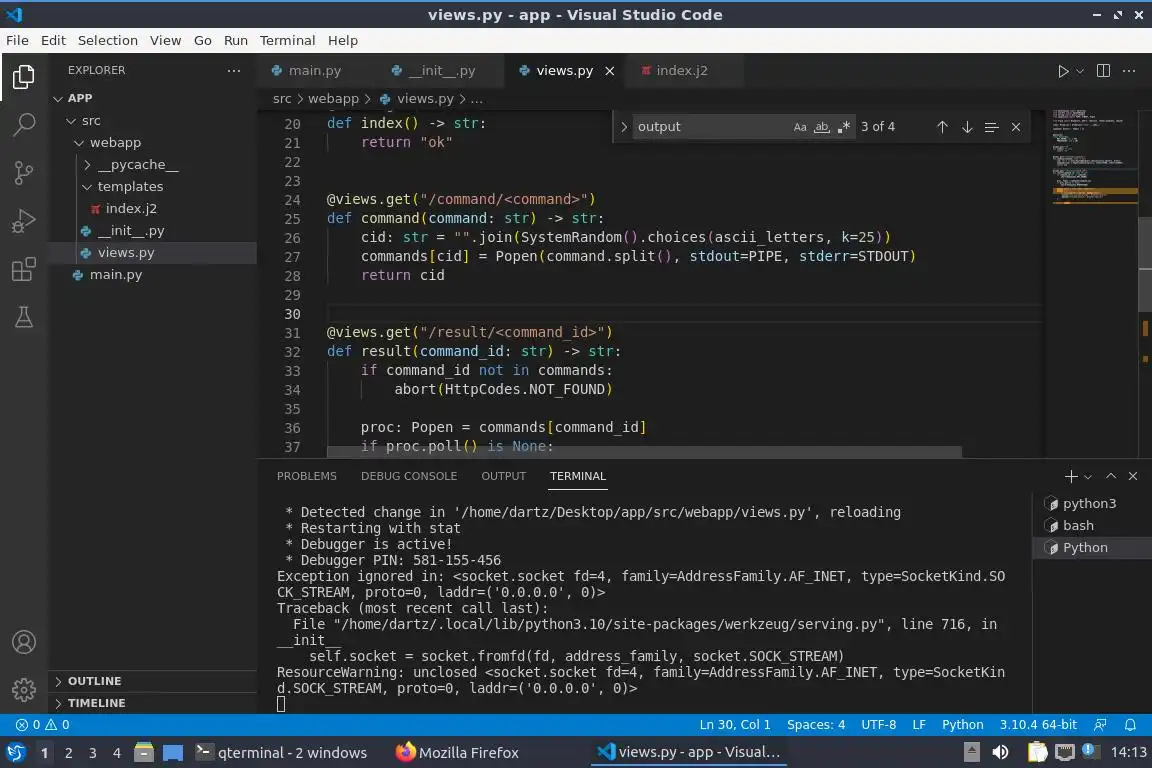The image size is (1152, 768).
Task: Maximize the panel size with caret icon
Action: point(1111,476)
